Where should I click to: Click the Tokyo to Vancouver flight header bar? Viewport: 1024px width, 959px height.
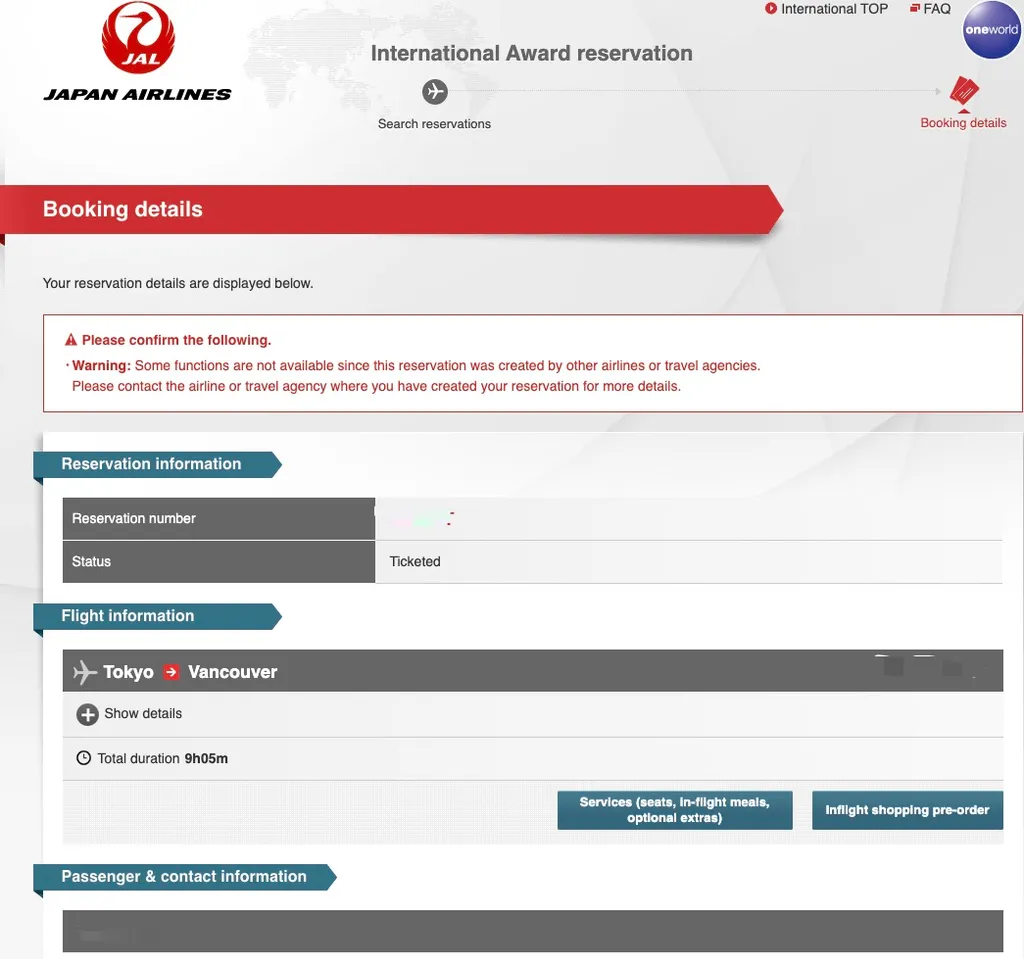pyautogui.click(x=533, y=671)
